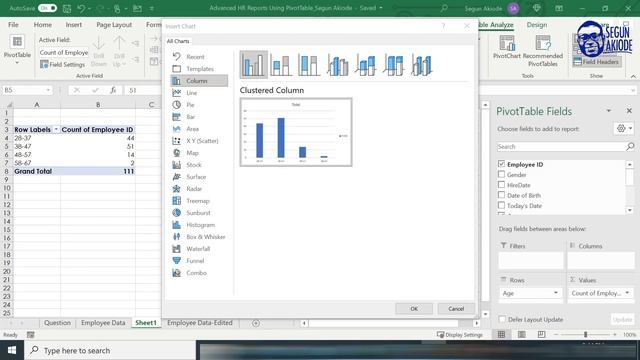Image resolution: width=640 pixels, height=360 pixels.
Task: Pick the 100% Stacked Column subtype icon
Action: point(309,65)
